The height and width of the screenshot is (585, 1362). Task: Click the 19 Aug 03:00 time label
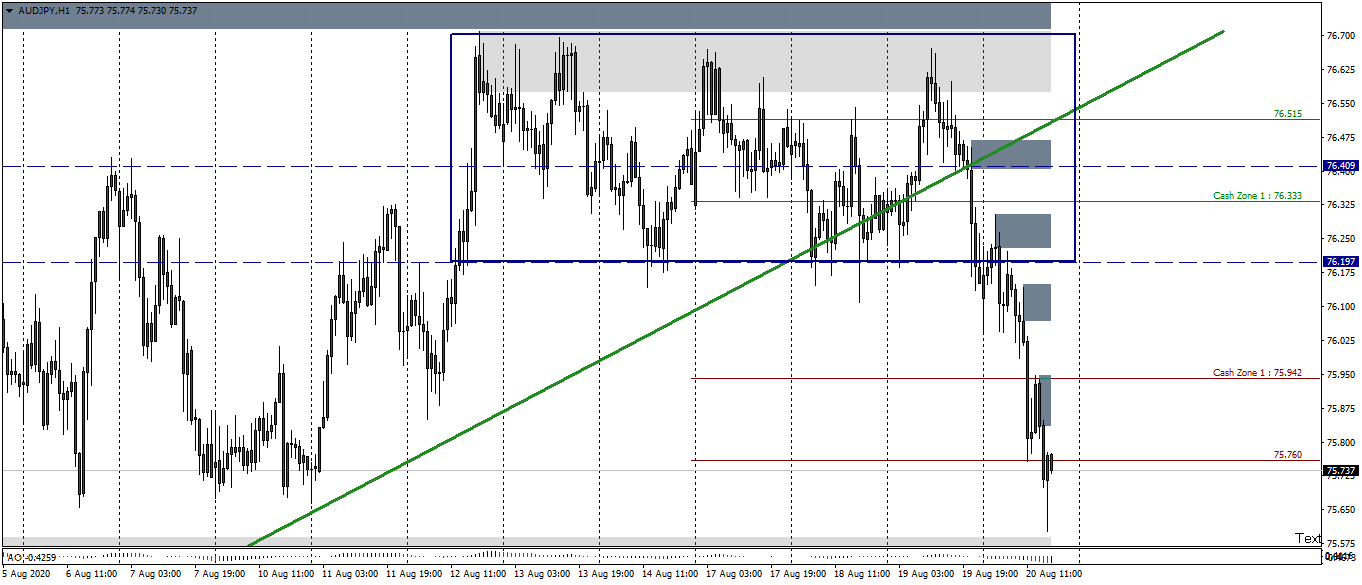[927, 575]
